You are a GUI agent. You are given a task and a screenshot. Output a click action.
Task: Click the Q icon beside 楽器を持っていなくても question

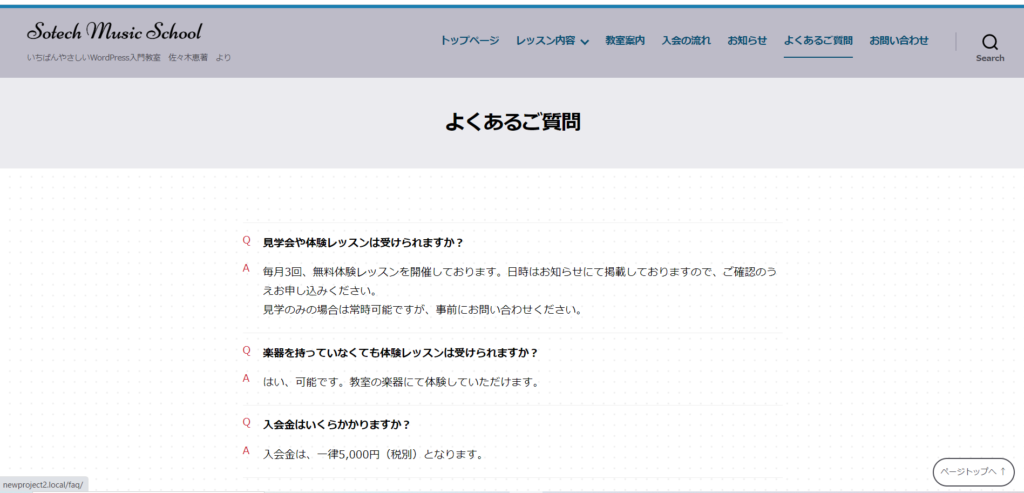(x=247, y=351)
